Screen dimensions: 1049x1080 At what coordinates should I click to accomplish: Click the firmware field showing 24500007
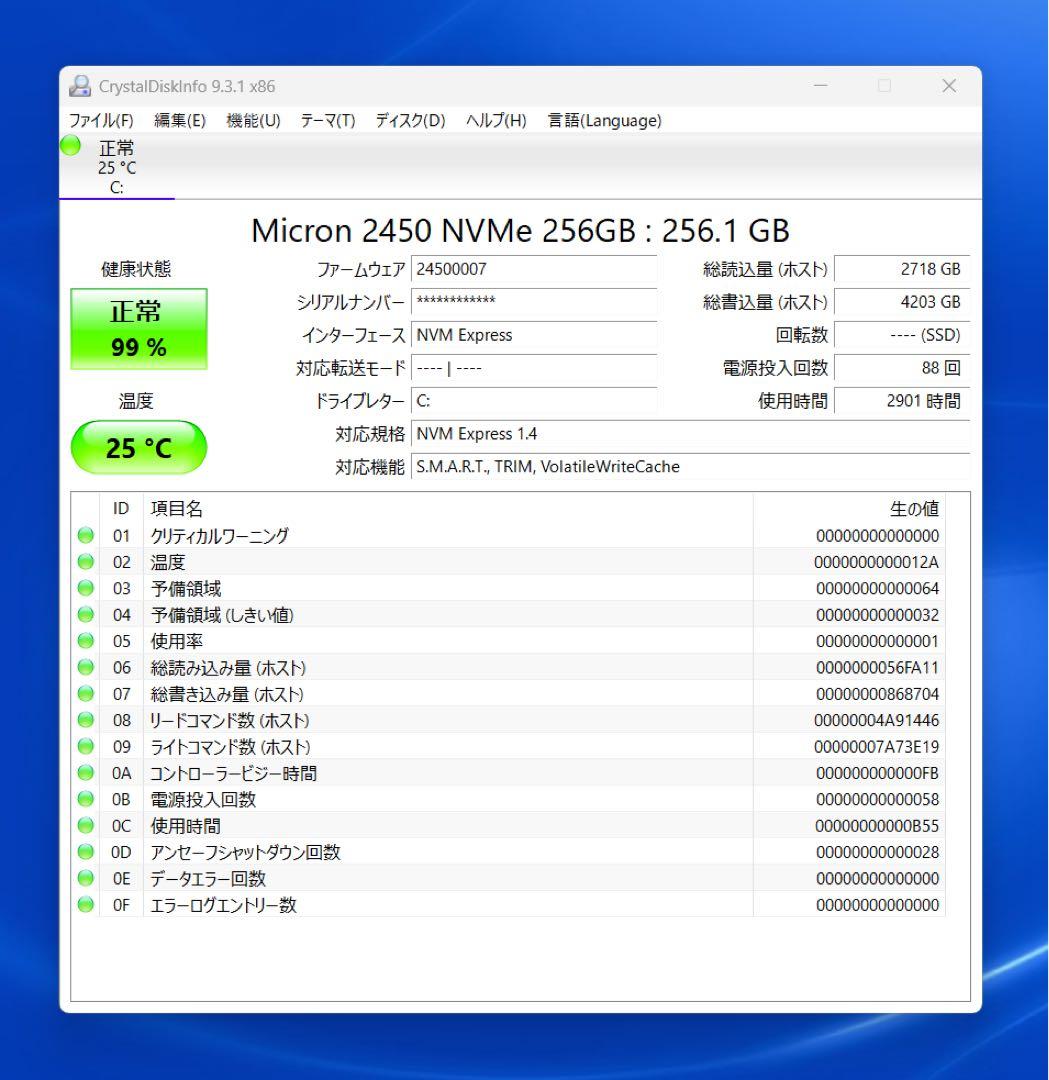coord(535,268)
